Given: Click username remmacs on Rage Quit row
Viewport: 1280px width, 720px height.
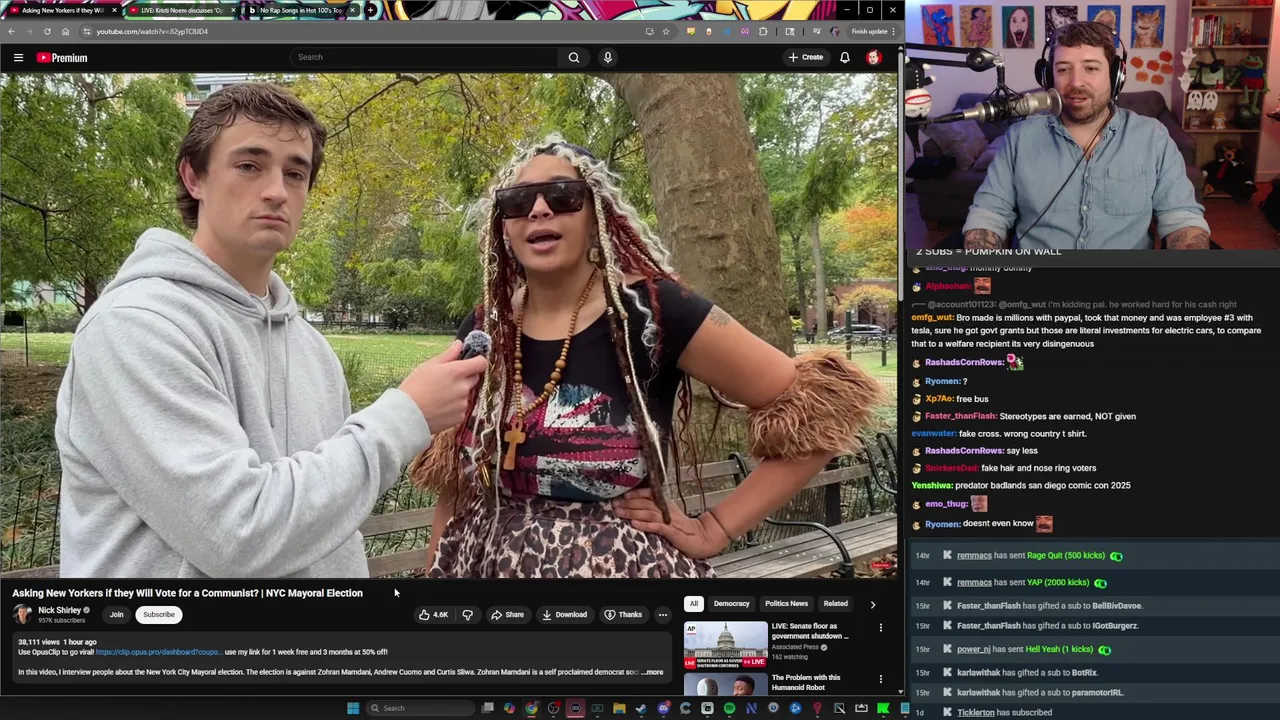Looking at the screenshot, I should (974, 556).
